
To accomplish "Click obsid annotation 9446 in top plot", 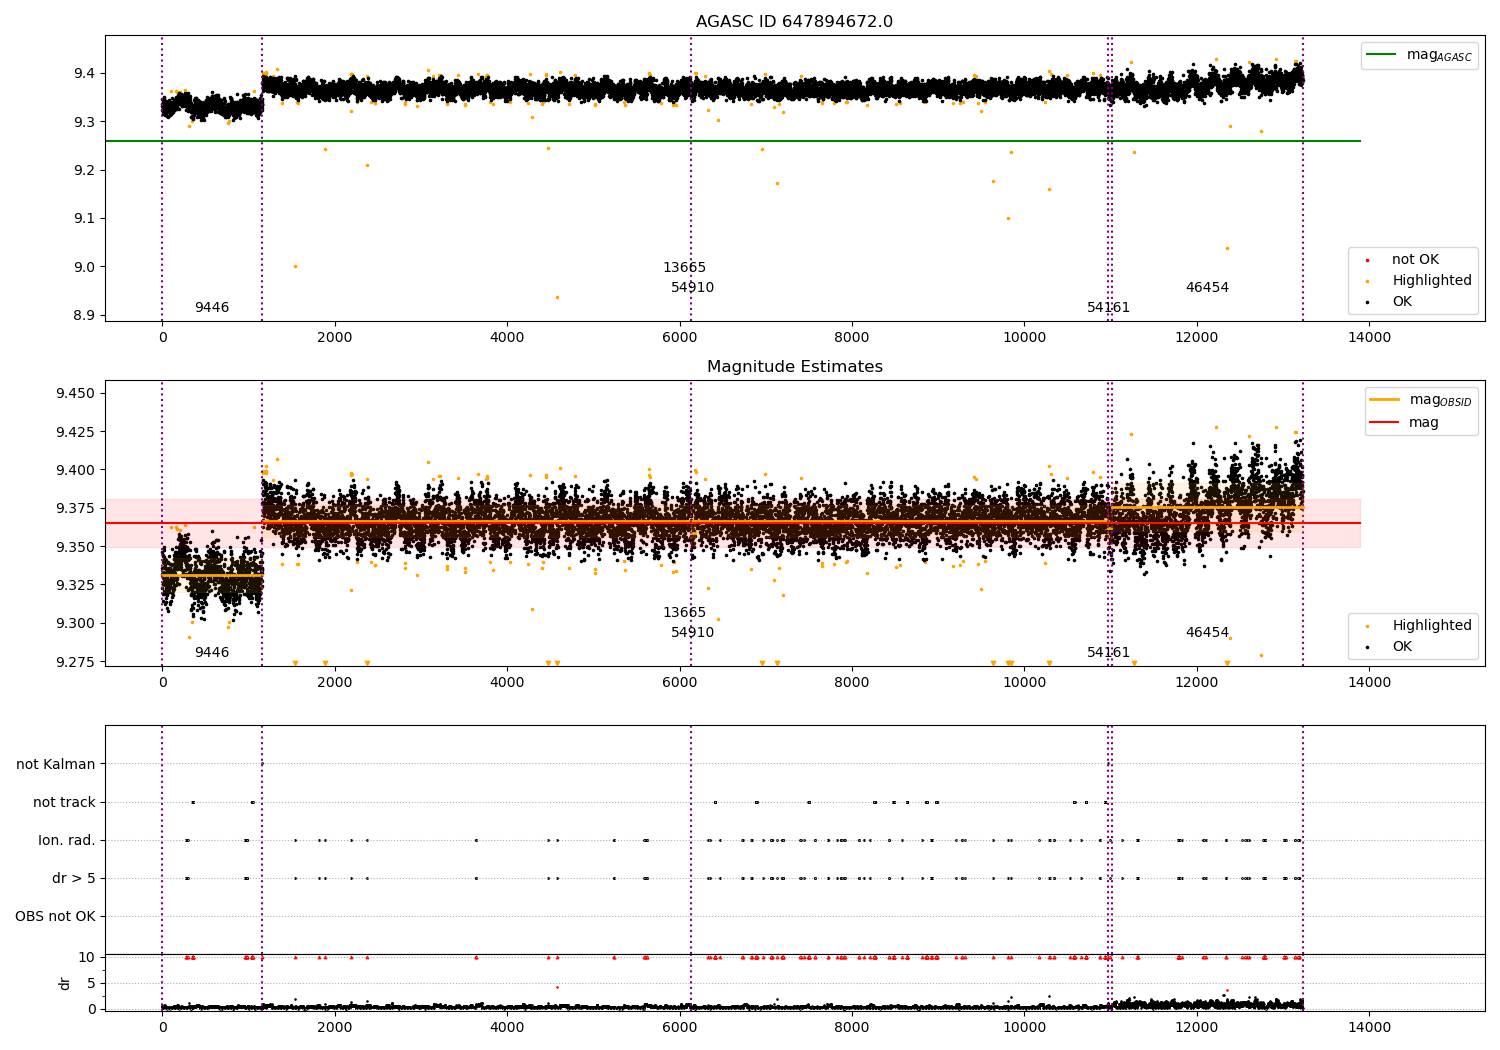I will pos(212,308).
